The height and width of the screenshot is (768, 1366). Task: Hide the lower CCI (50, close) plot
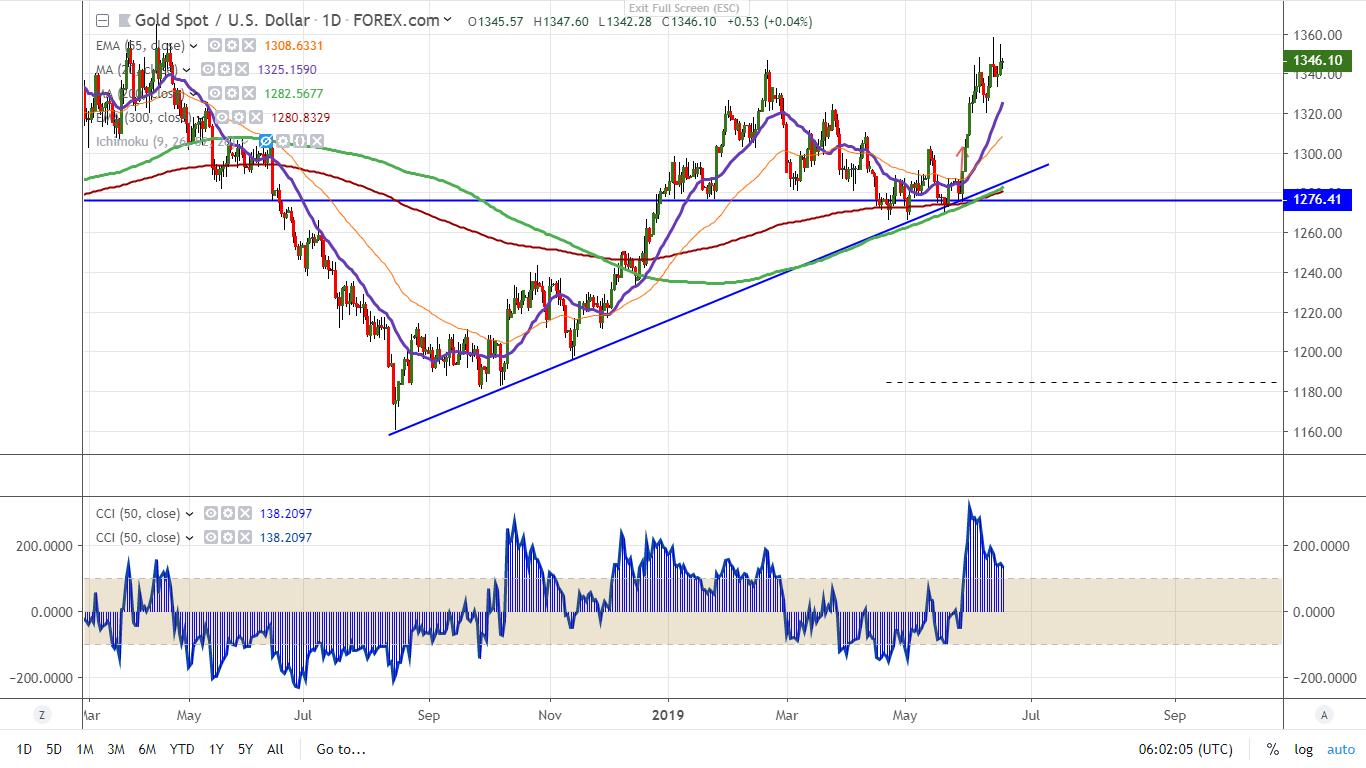(x=210, y=538)
